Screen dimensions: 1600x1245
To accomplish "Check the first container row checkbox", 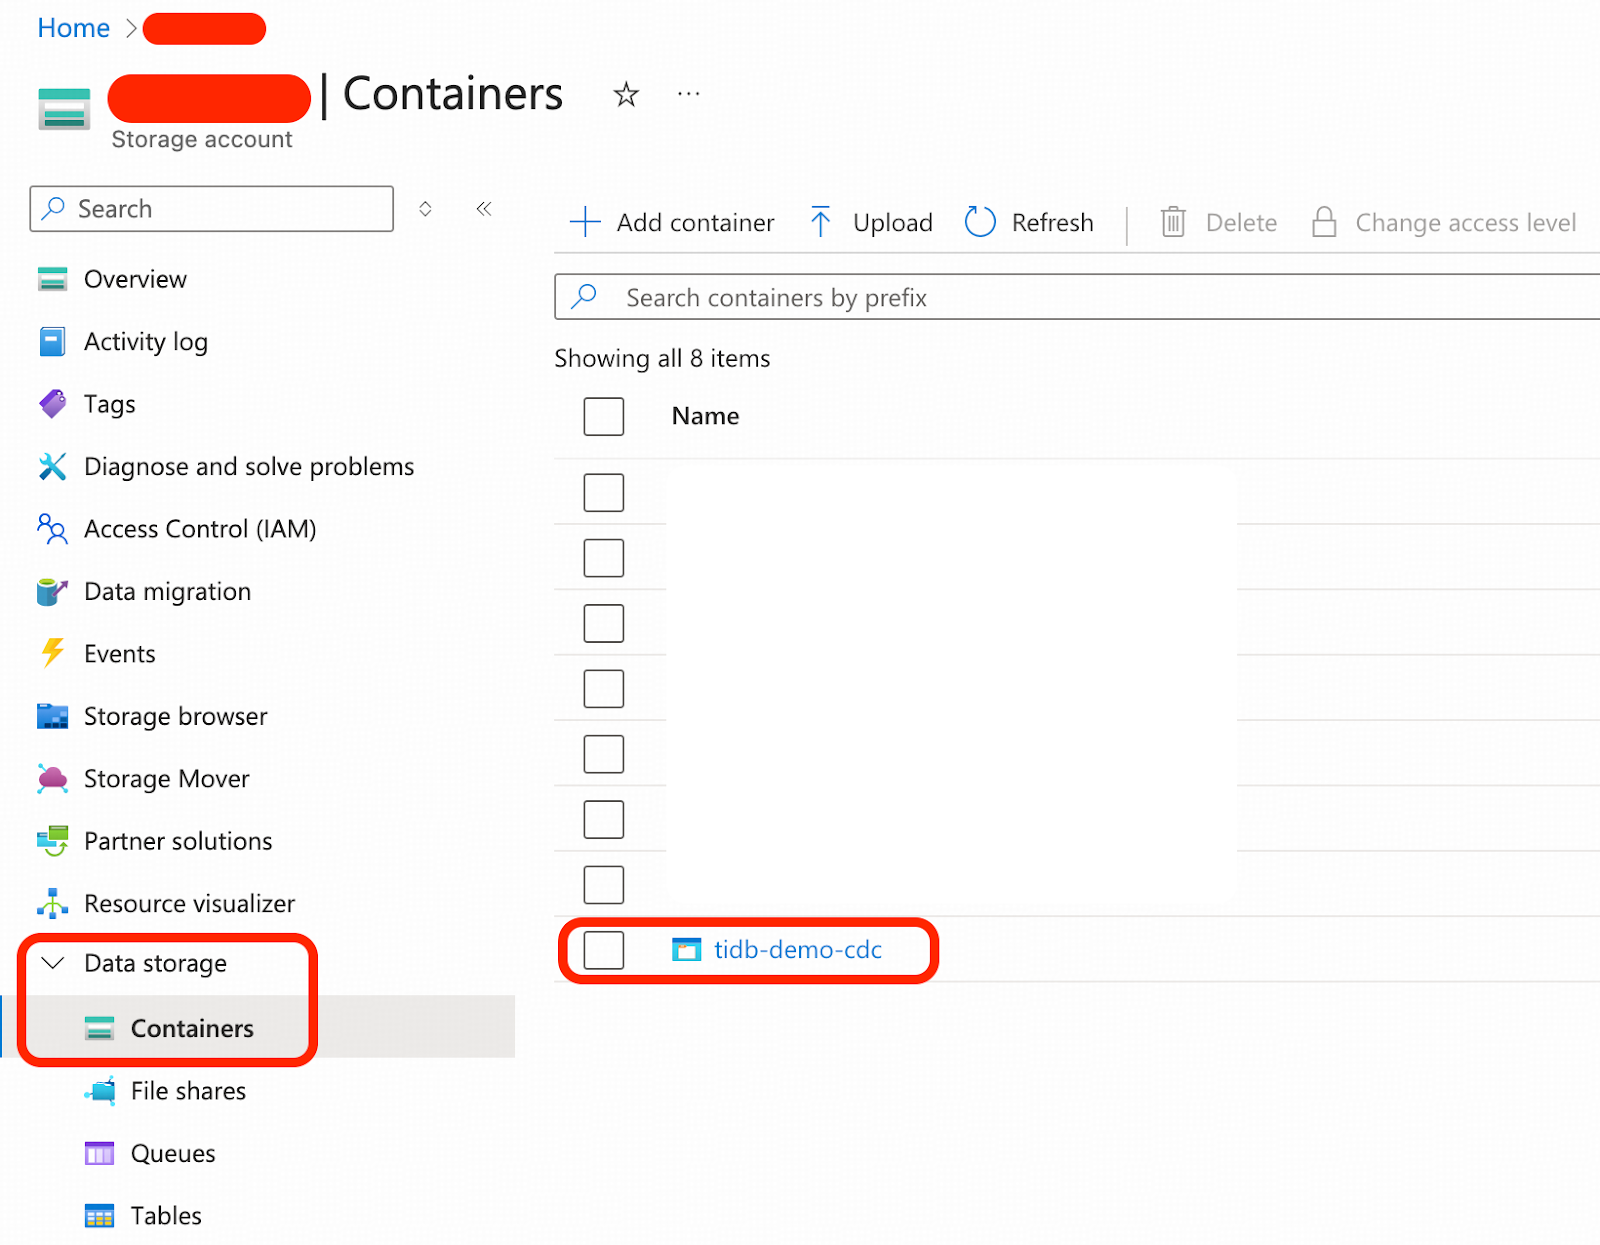I will point(604,493).
